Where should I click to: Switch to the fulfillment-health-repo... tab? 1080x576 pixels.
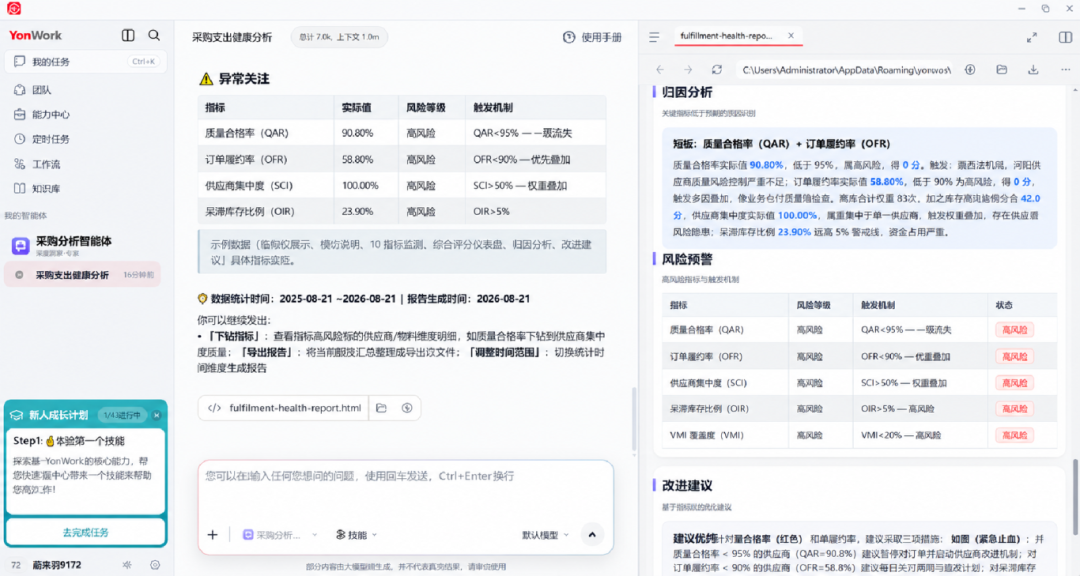point(727,36)
